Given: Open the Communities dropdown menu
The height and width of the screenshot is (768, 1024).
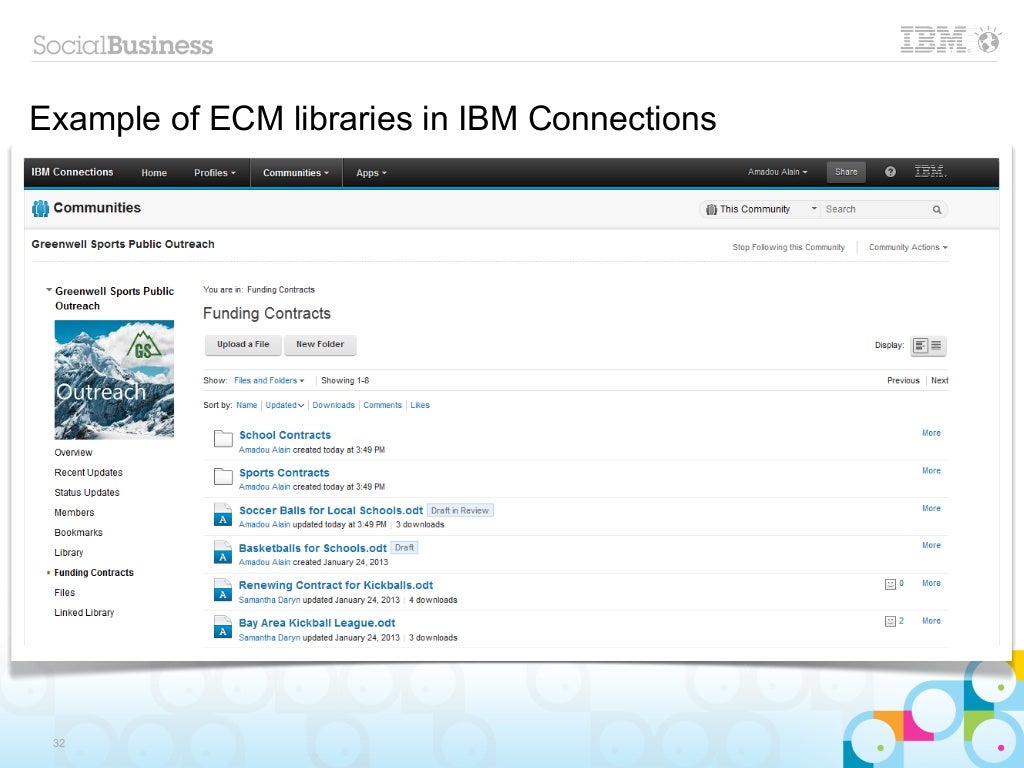Looking at the screenshot, I should (x=296, y=173).
